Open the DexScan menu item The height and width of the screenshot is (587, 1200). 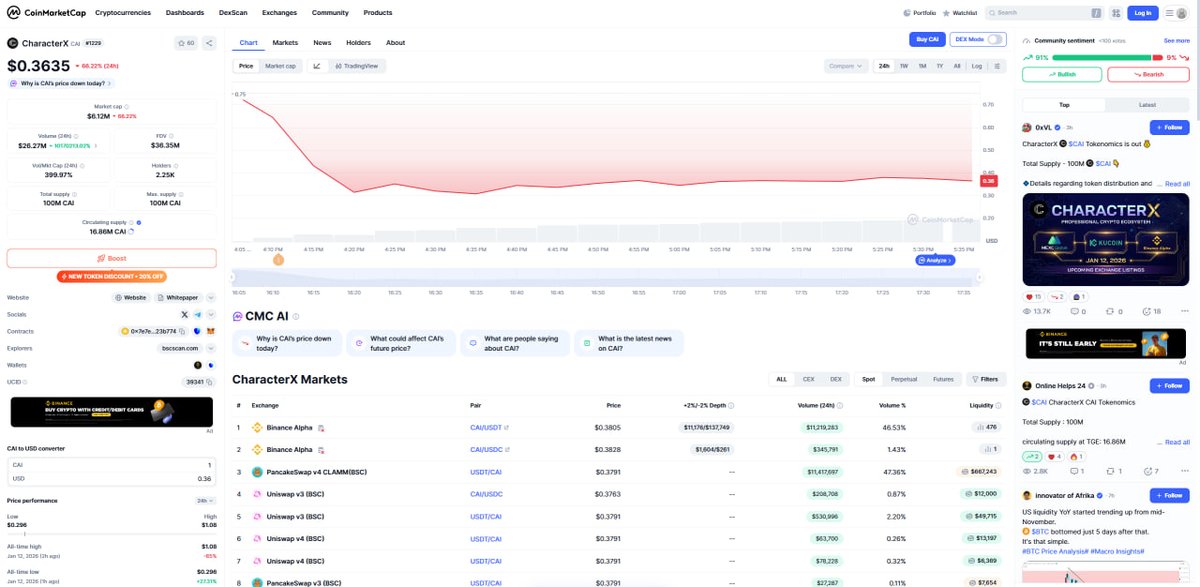point(233,13)
